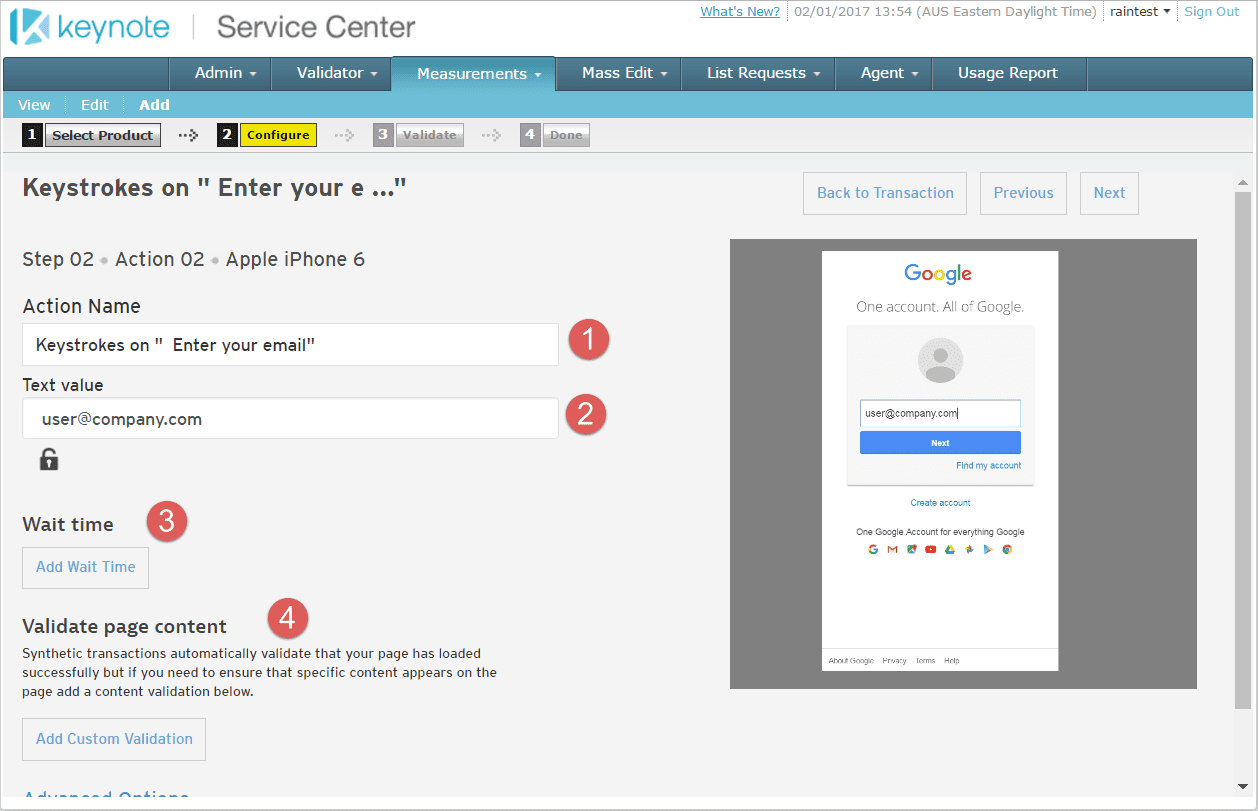This screenshot has width=1258, height=811.
Task: Click Add Wait Time button
Action: tap(85, 567)
